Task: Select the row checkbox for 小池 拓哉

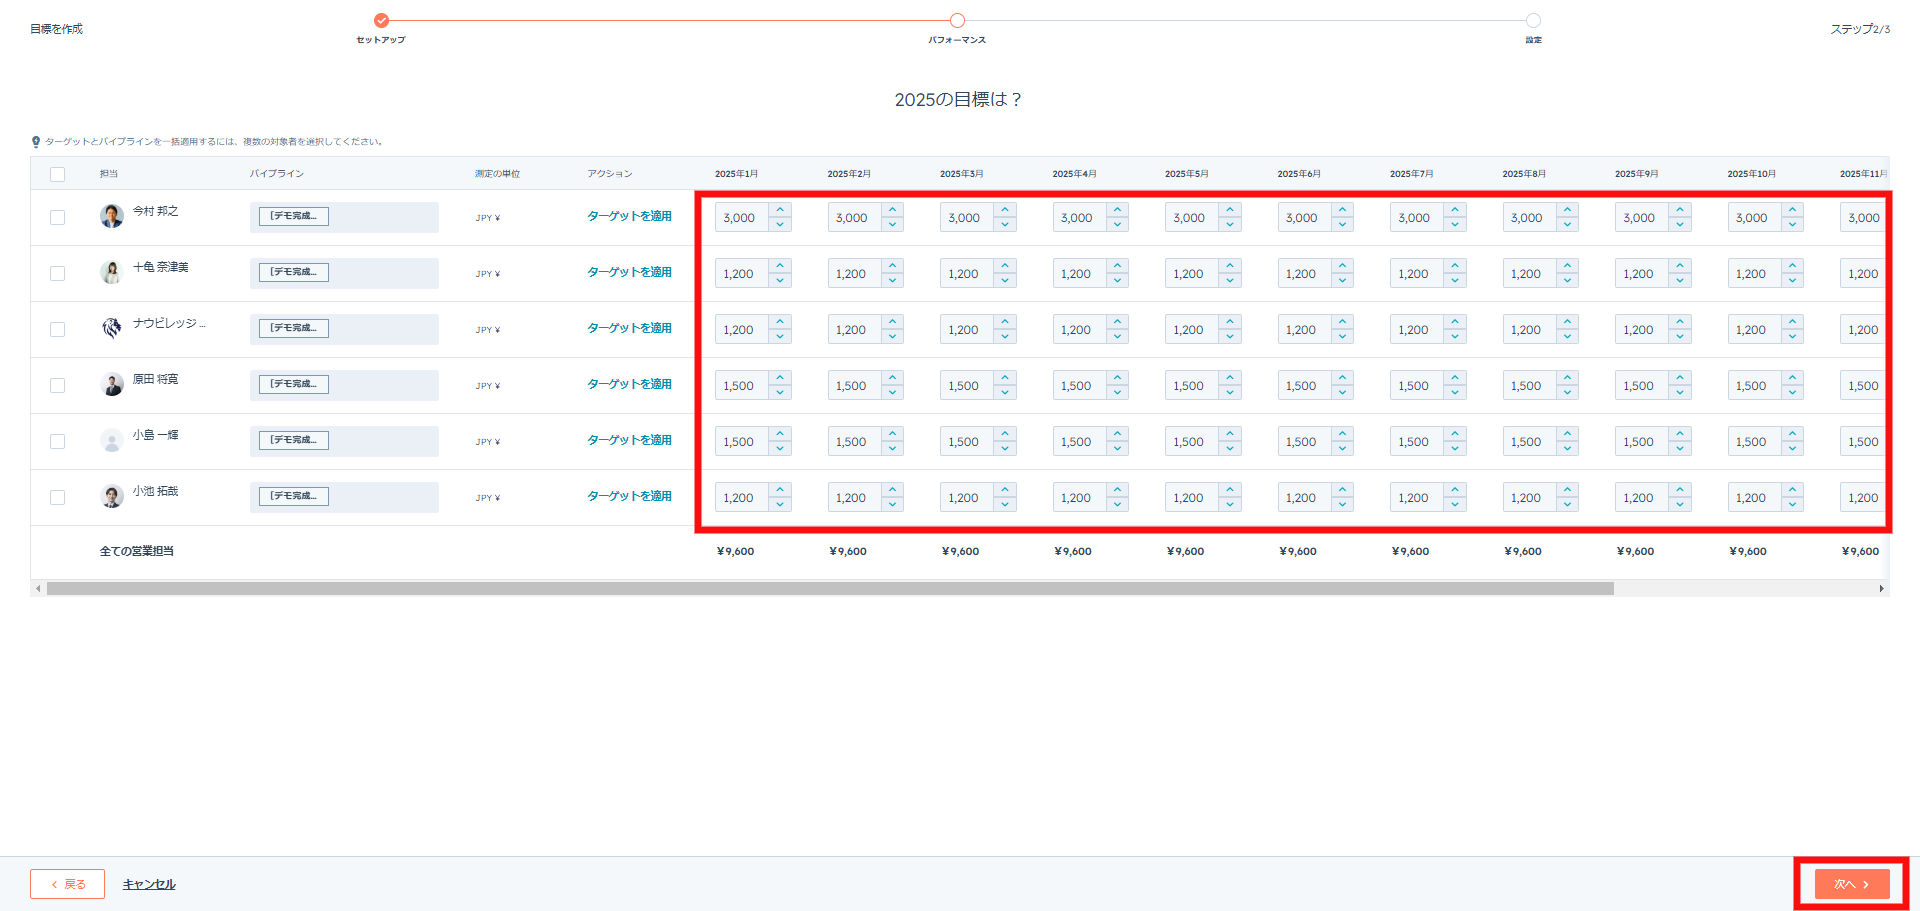Action: [x=58, y=497]
